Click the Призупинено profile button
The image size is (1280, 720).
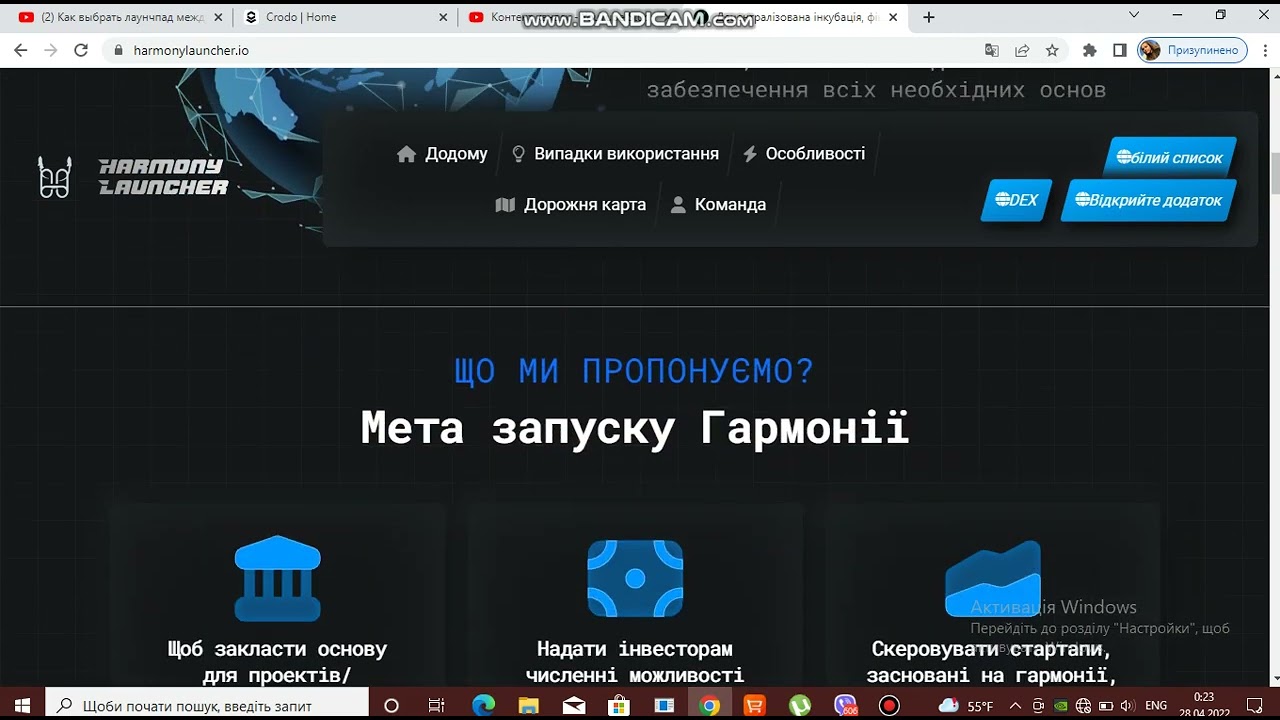coord(1192,50)
